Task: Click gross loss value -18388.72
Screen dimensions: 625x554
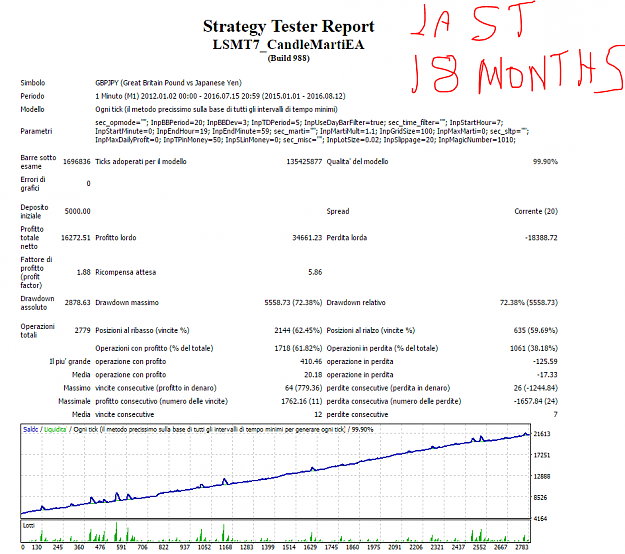Action: (541, 238)
